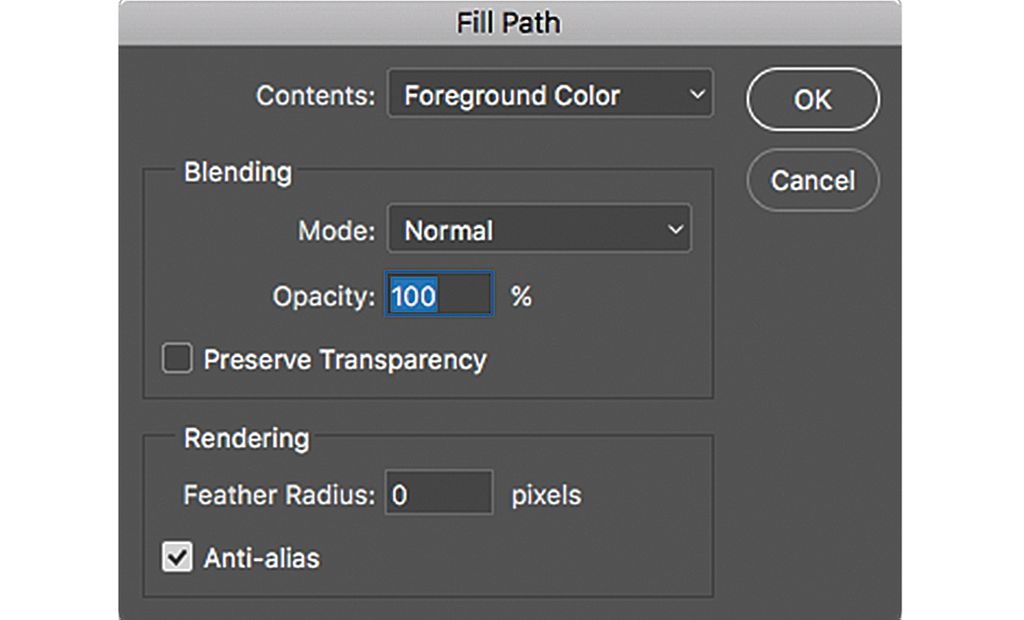Click the Preserve Transparency checkbox

pos(176,358)
